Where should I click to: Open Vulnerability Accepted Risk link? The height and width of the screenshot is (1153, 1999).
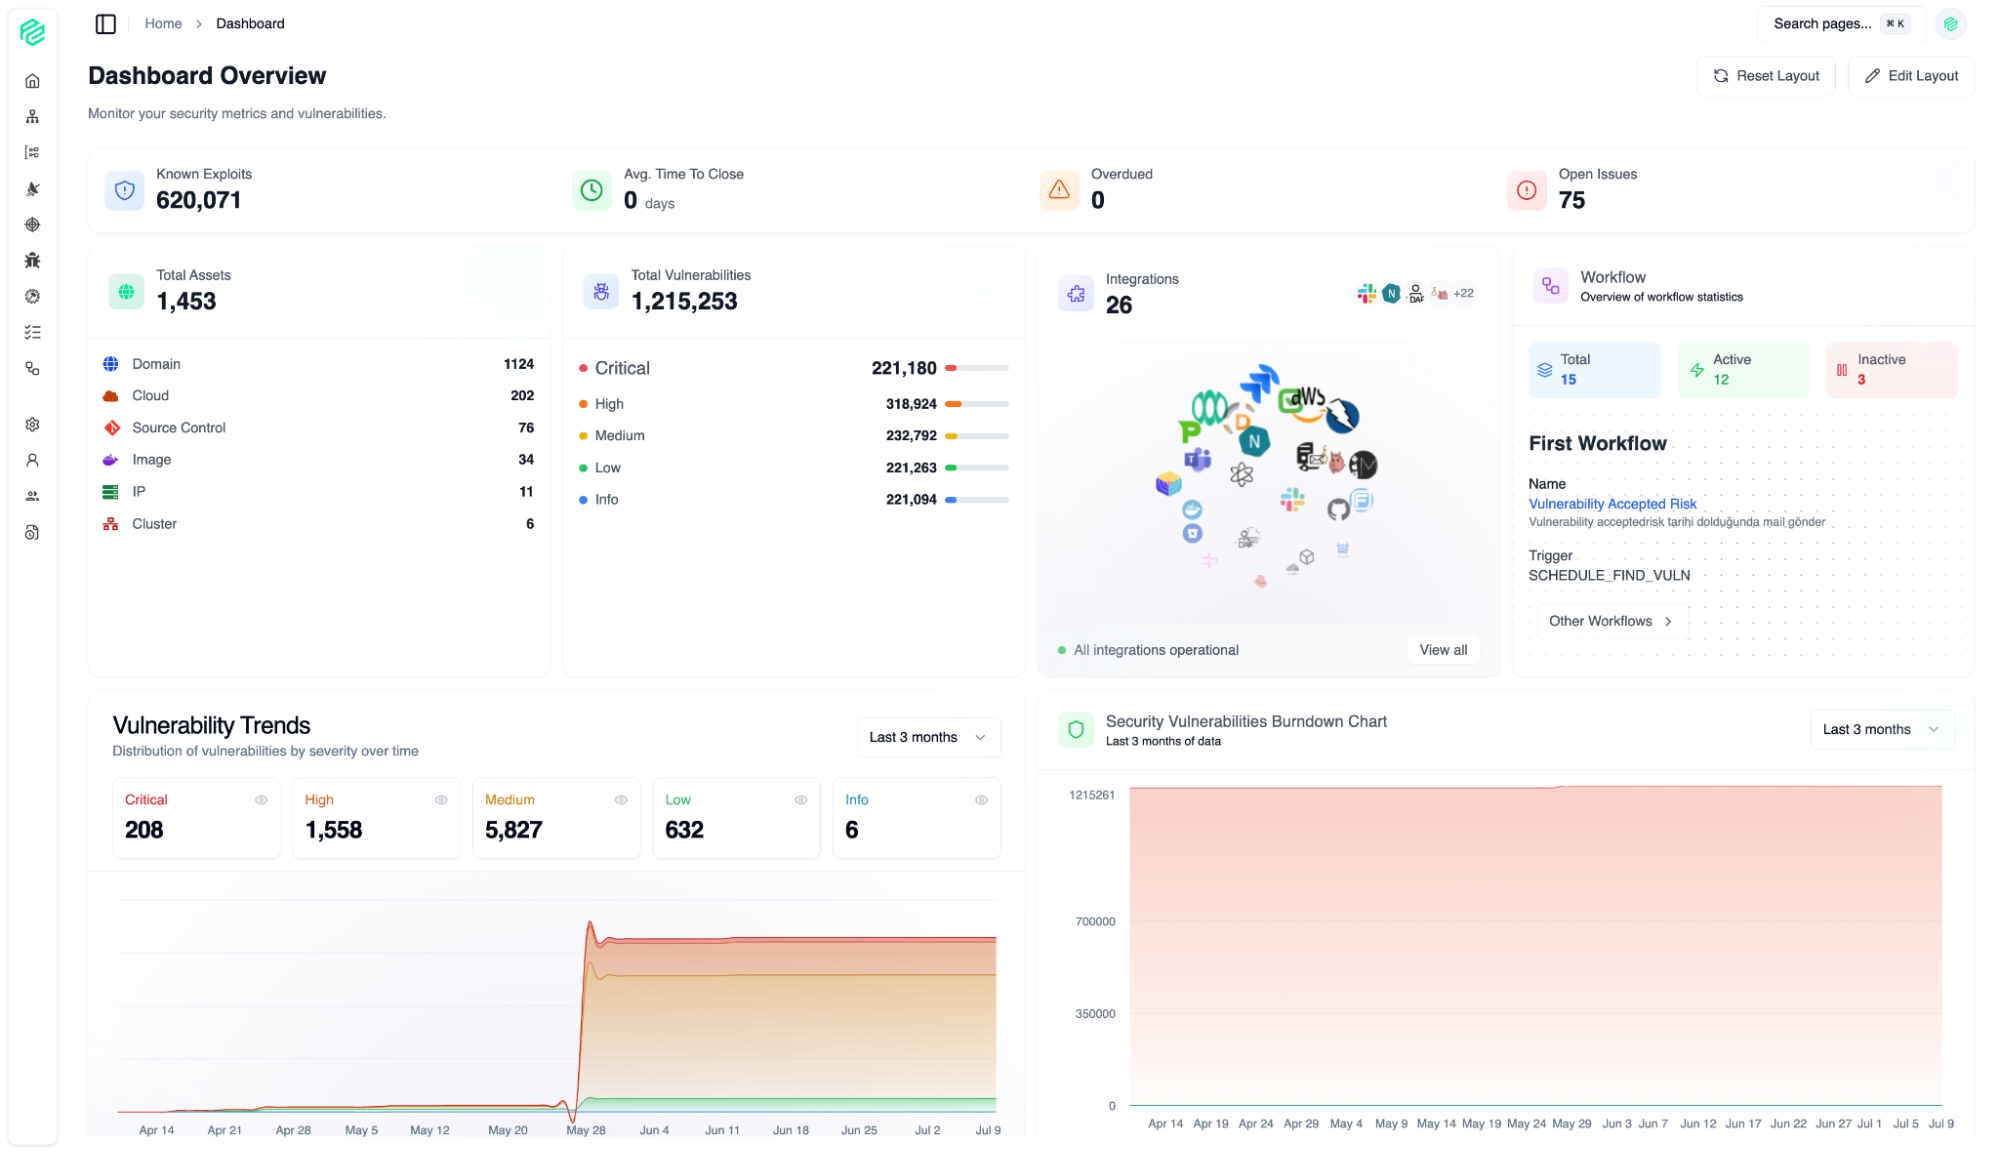coord(1612,504)
